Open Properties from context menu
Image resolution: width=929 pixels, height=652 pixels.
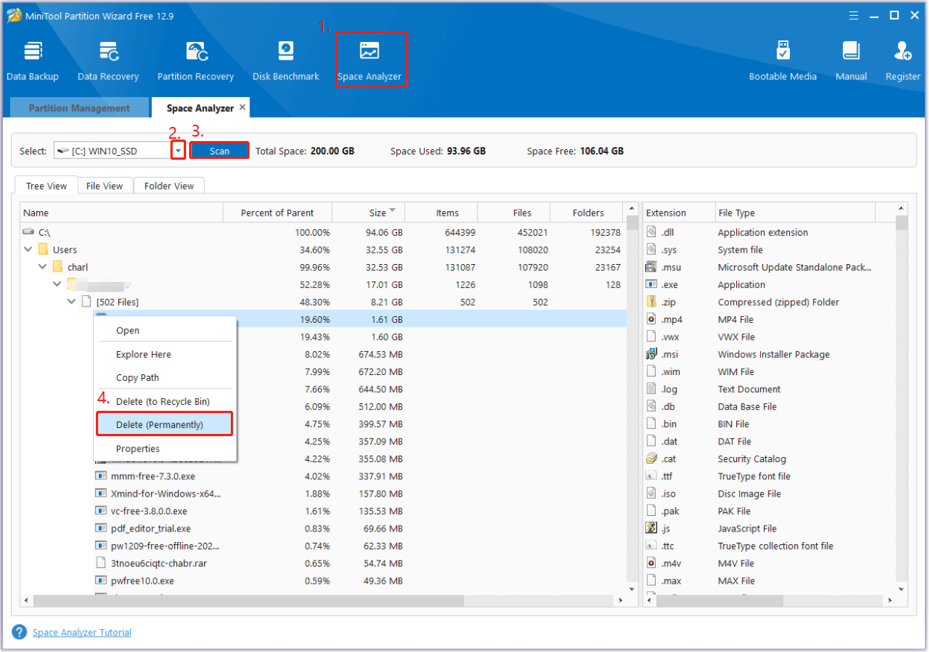coord(165,449)
